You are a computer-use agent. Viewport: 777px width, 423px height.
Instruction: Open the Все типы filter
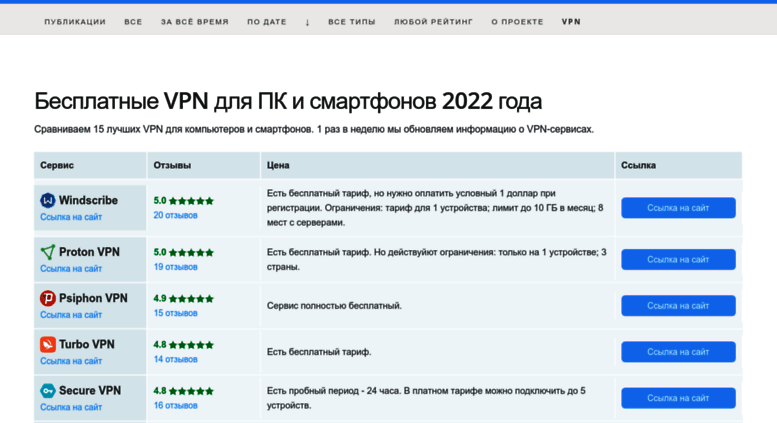[352, 22]
